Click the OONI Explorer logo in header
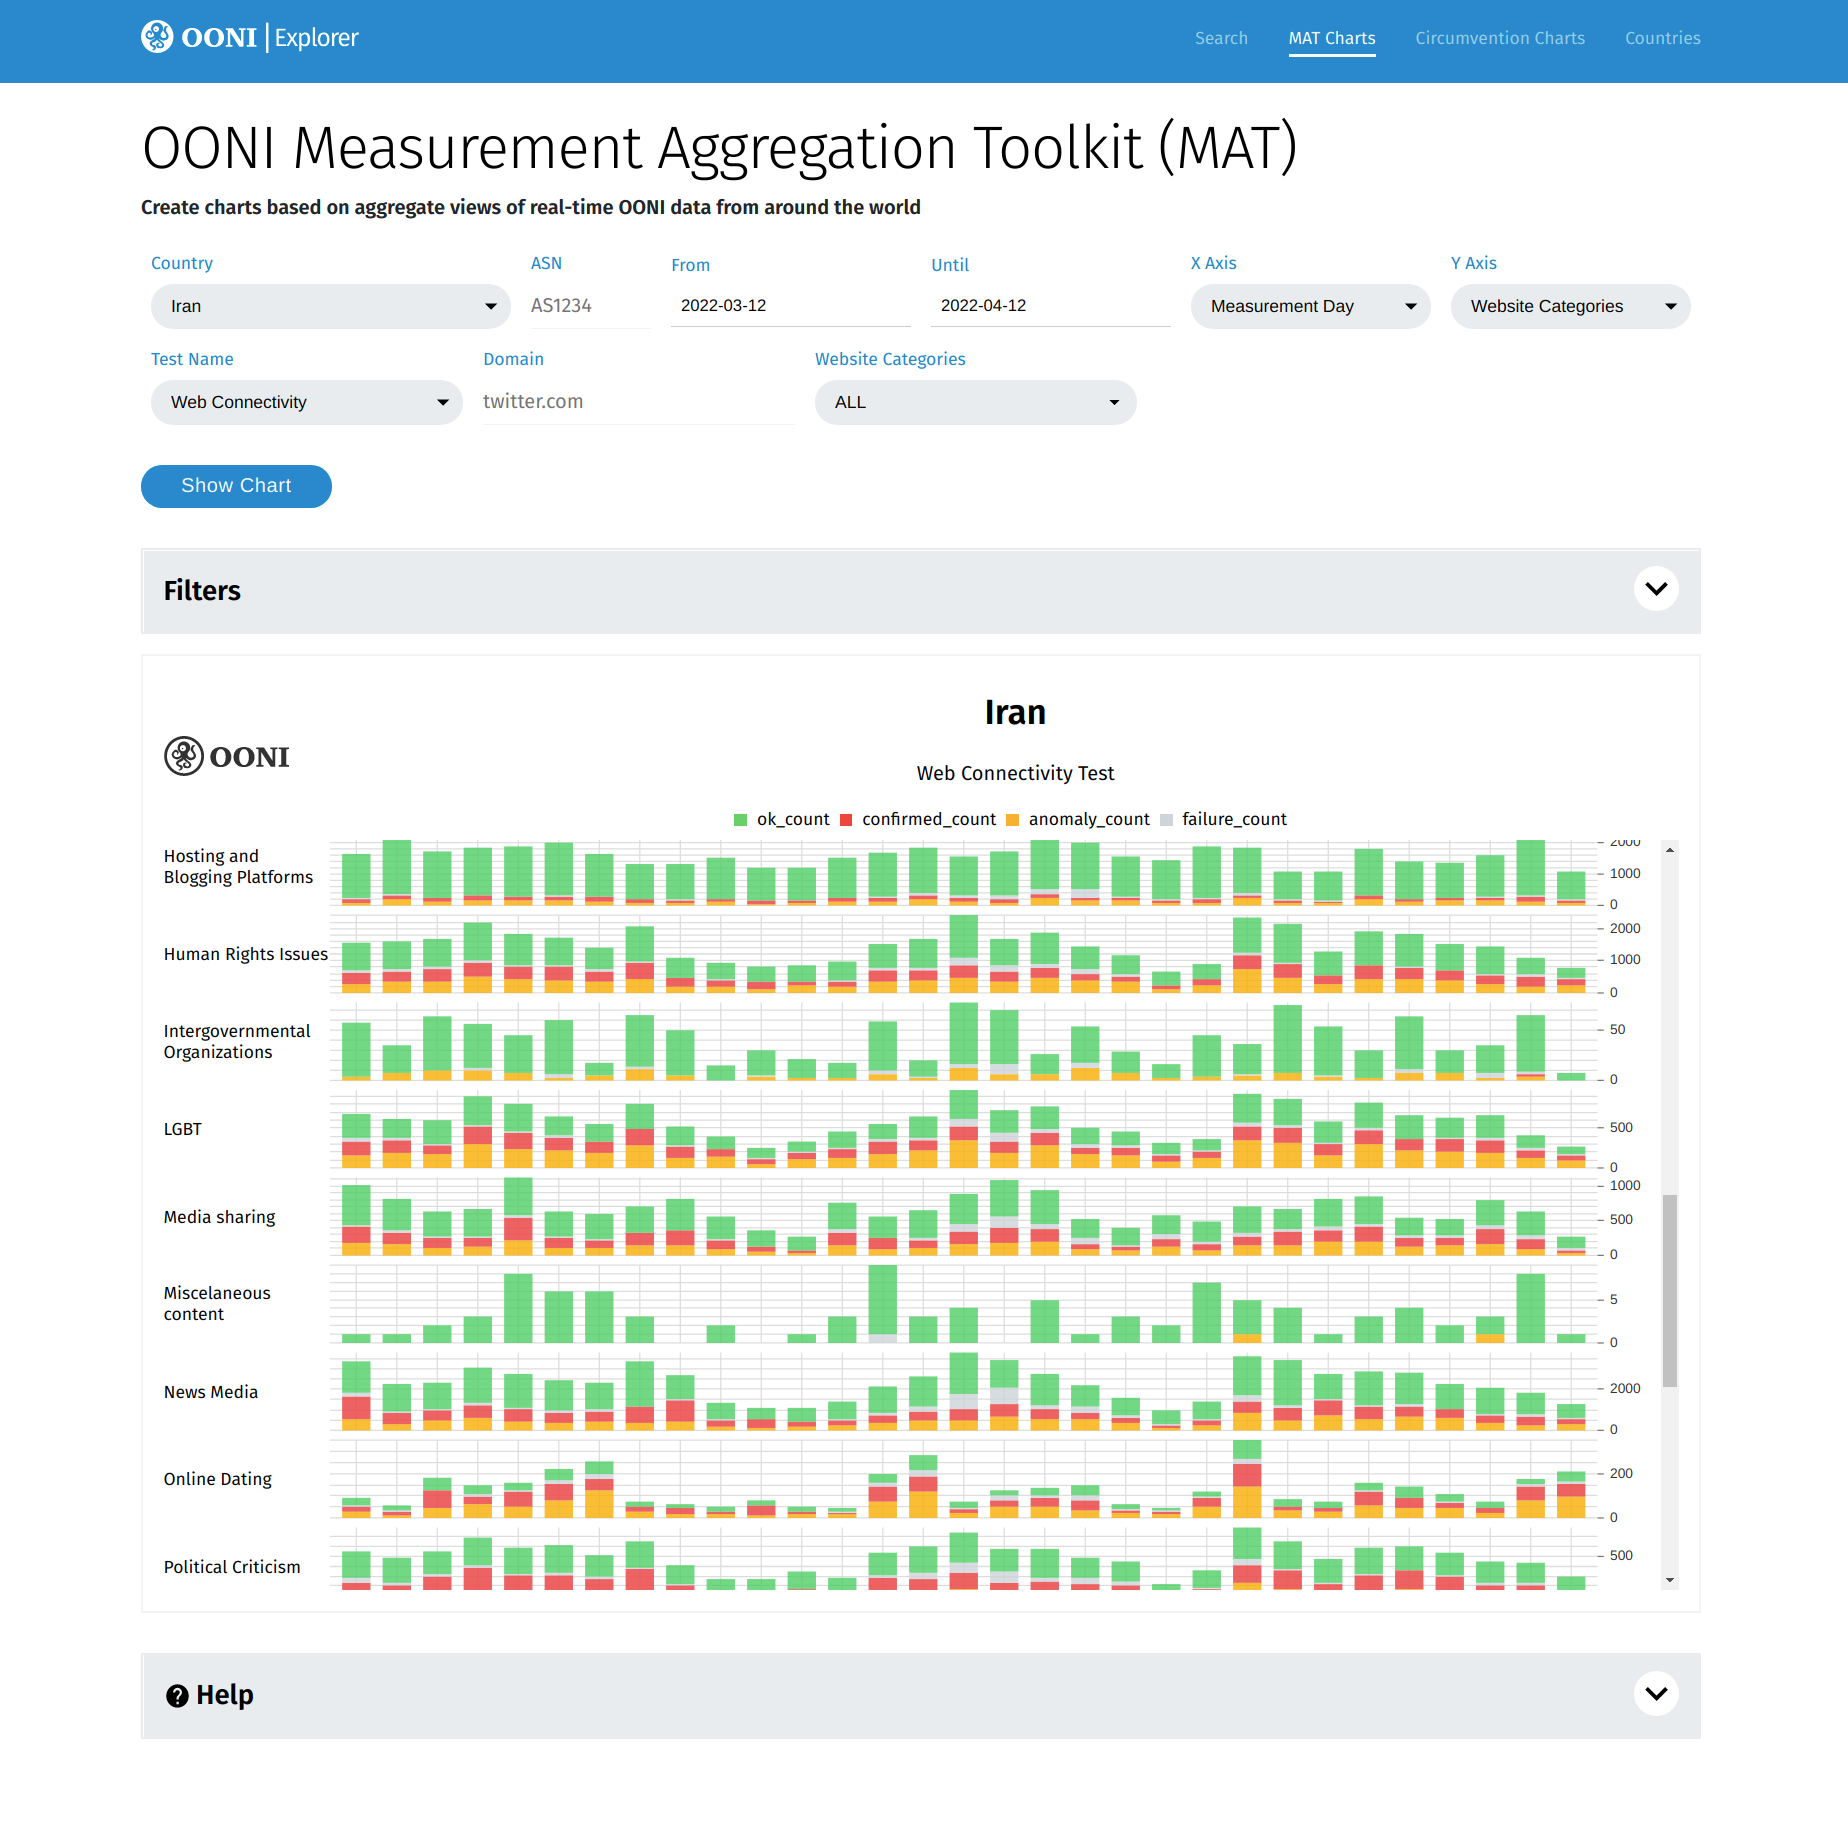Viewport: 1848px width, 1827px height. coord(250,38)
